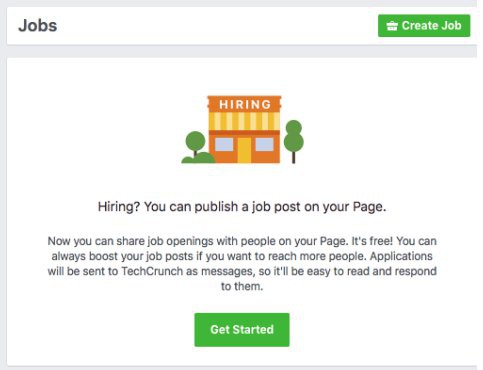Viewport: 483px width, 370px height.
Task: Start job posting with Get Started
Action: point(242,330)
